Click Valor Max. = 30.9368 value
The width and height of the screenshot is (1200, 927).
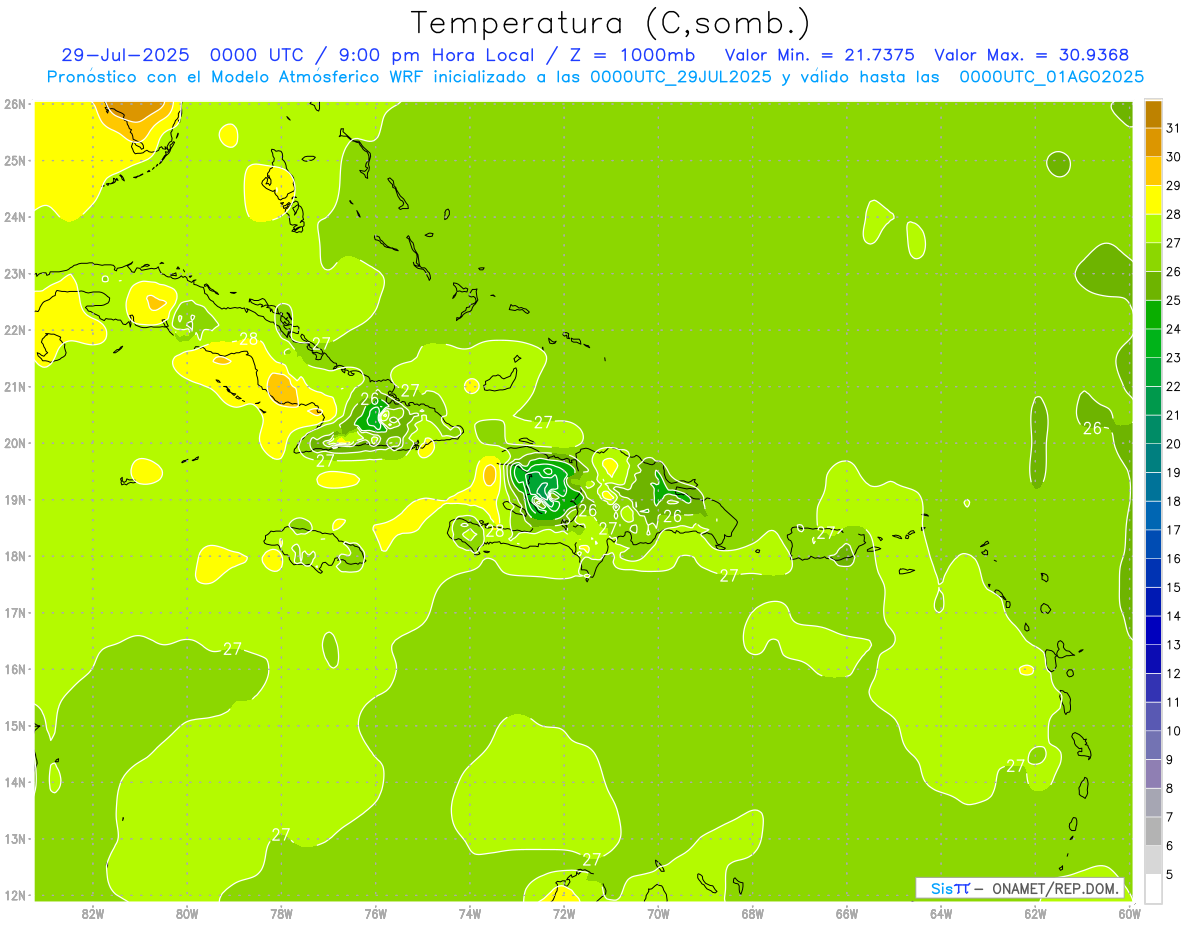[x=1032, y=55]
